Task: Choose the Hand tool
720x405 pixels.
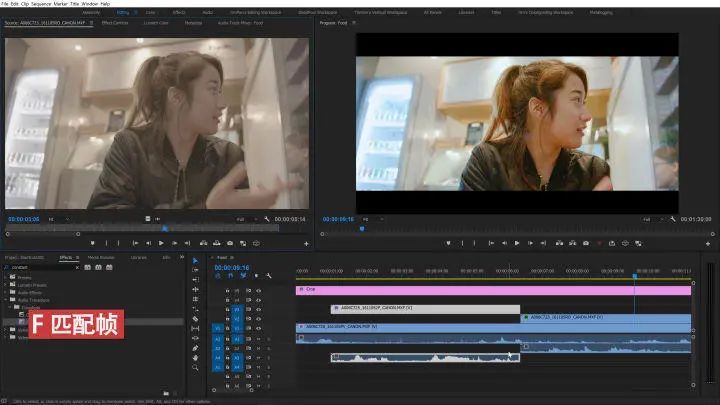Action: tap(196, 359)
